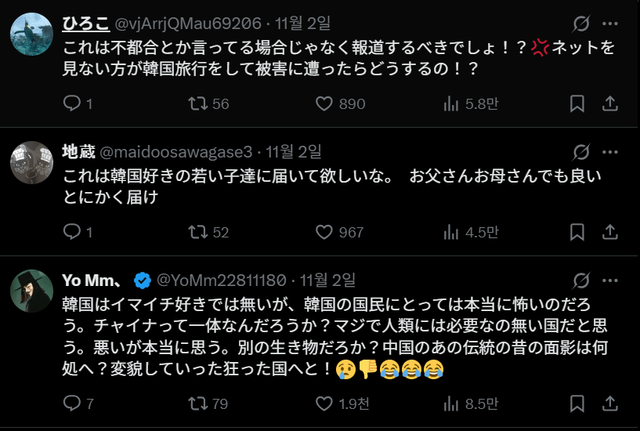Reply to ひろこ's tweet
The height and width of the screenshot is (431, 640).
click(72, 103)
